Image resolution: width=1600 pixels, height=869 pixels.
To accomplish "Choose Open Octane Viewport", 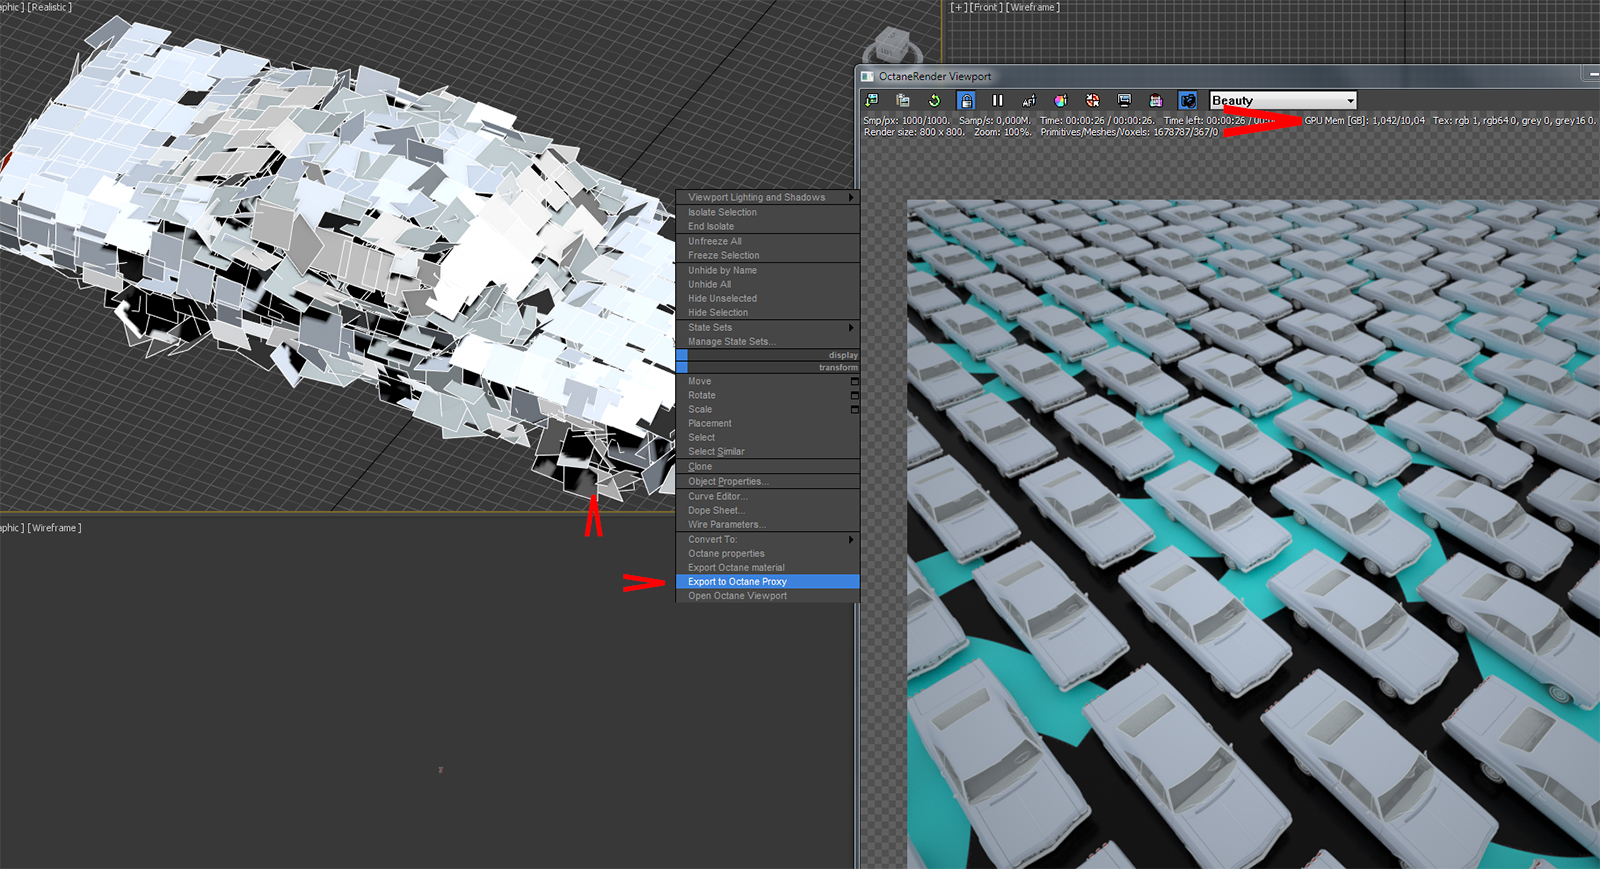I will 768,595.
